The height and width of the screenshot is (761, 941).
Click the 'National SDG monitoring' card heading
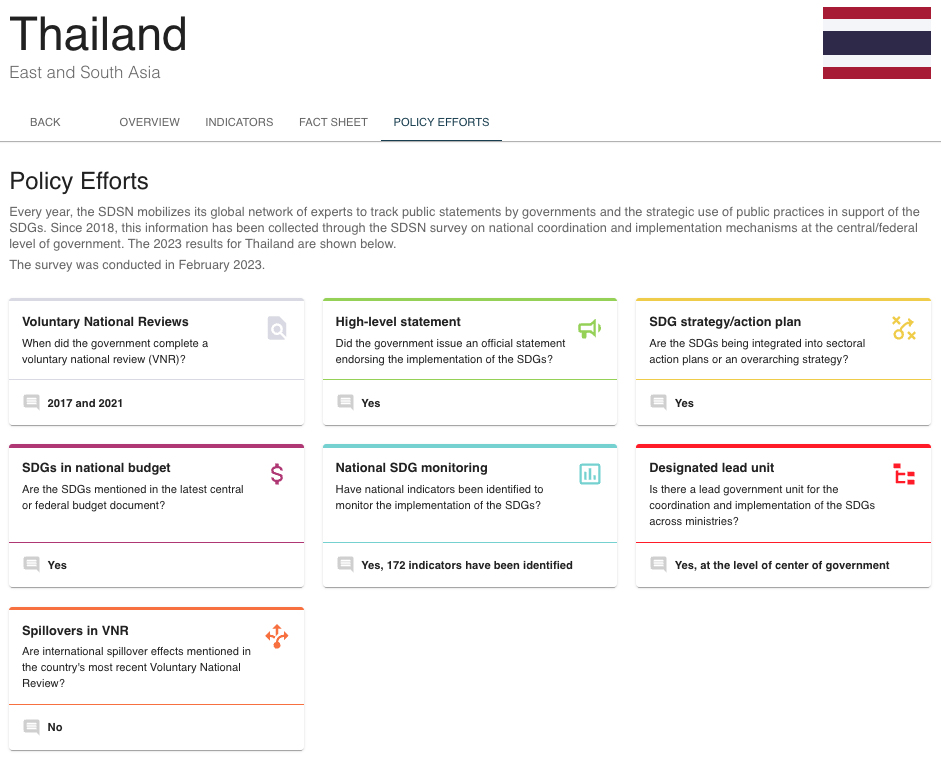click(411, 468)
